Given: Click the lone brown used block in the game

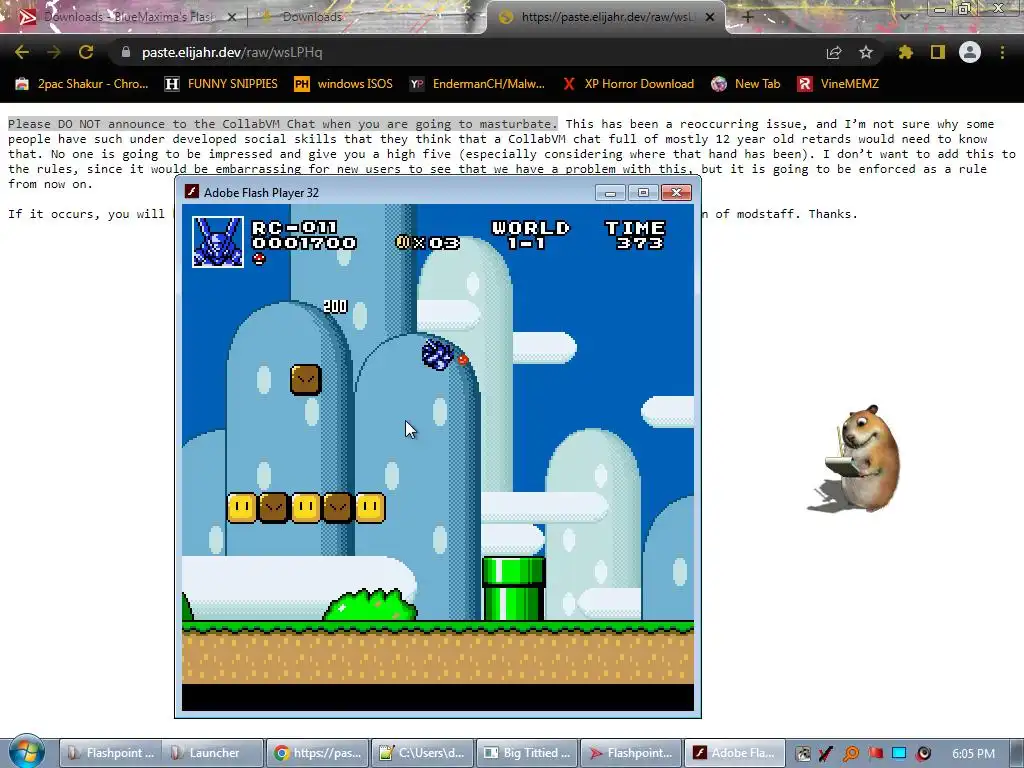Looking at the screenshot, I should coord(306,379).
